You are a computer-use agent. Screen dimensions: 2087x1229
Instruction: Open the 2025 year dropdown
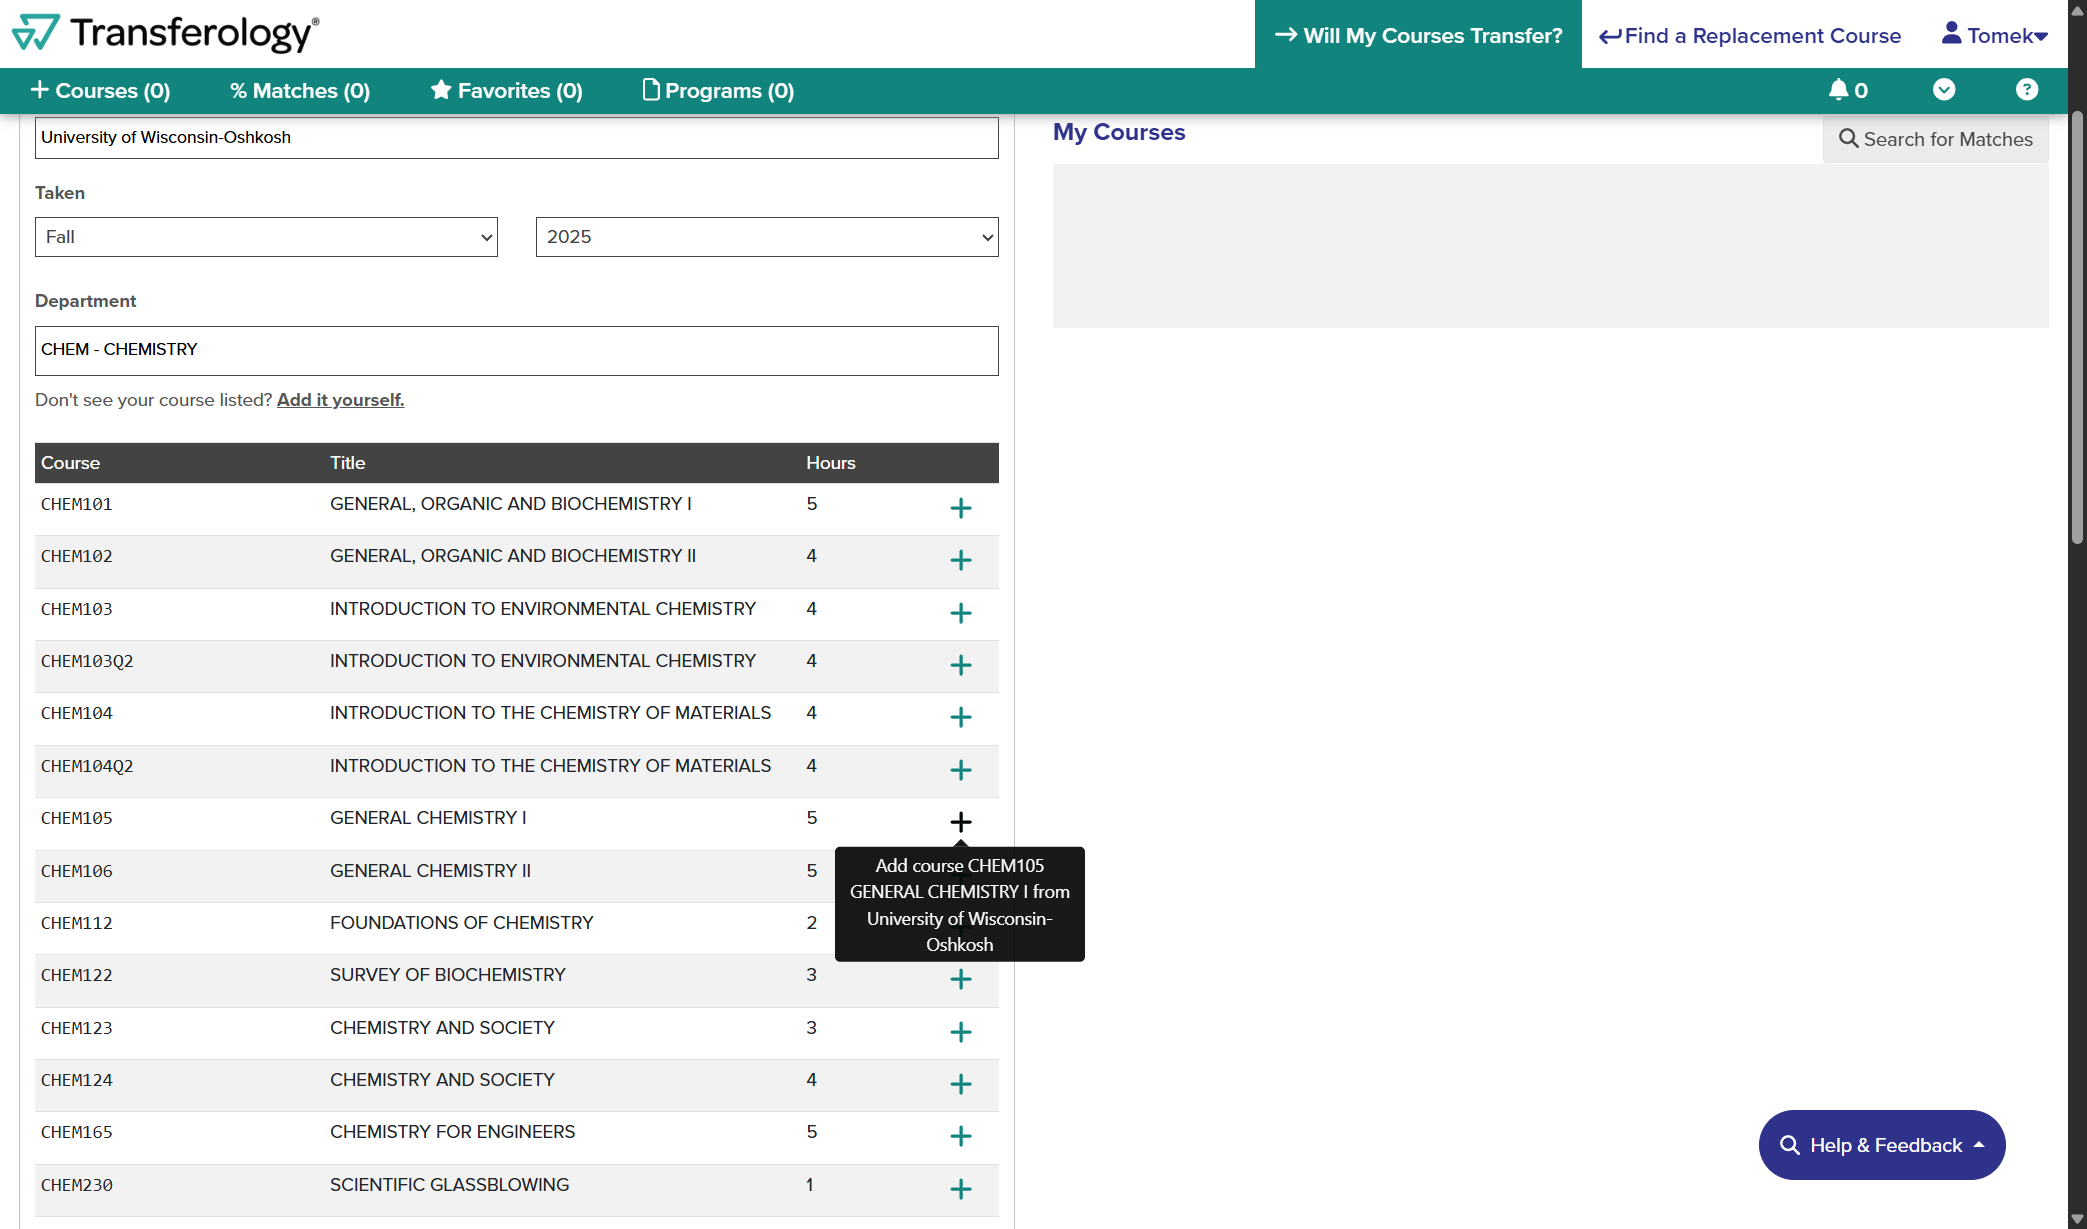pyautogui.click(x=767, y=237)
